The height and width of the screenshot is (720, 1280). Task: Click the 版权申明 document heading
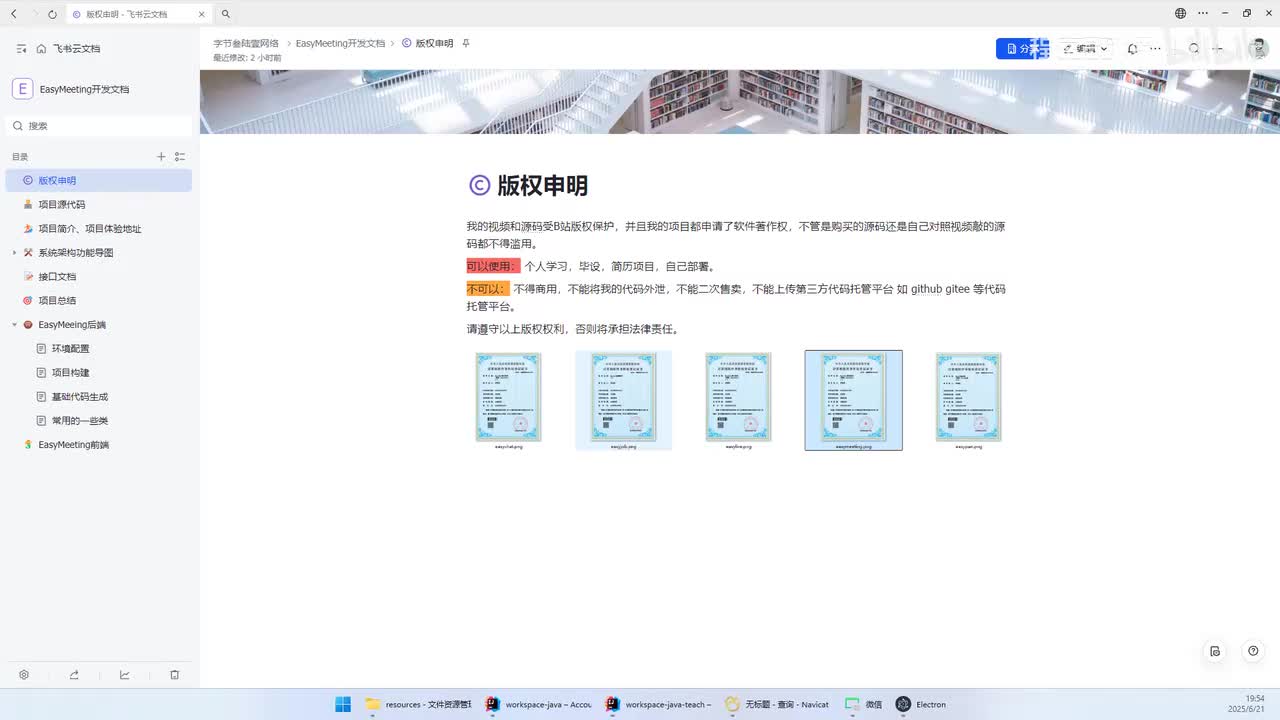point(542,186)
